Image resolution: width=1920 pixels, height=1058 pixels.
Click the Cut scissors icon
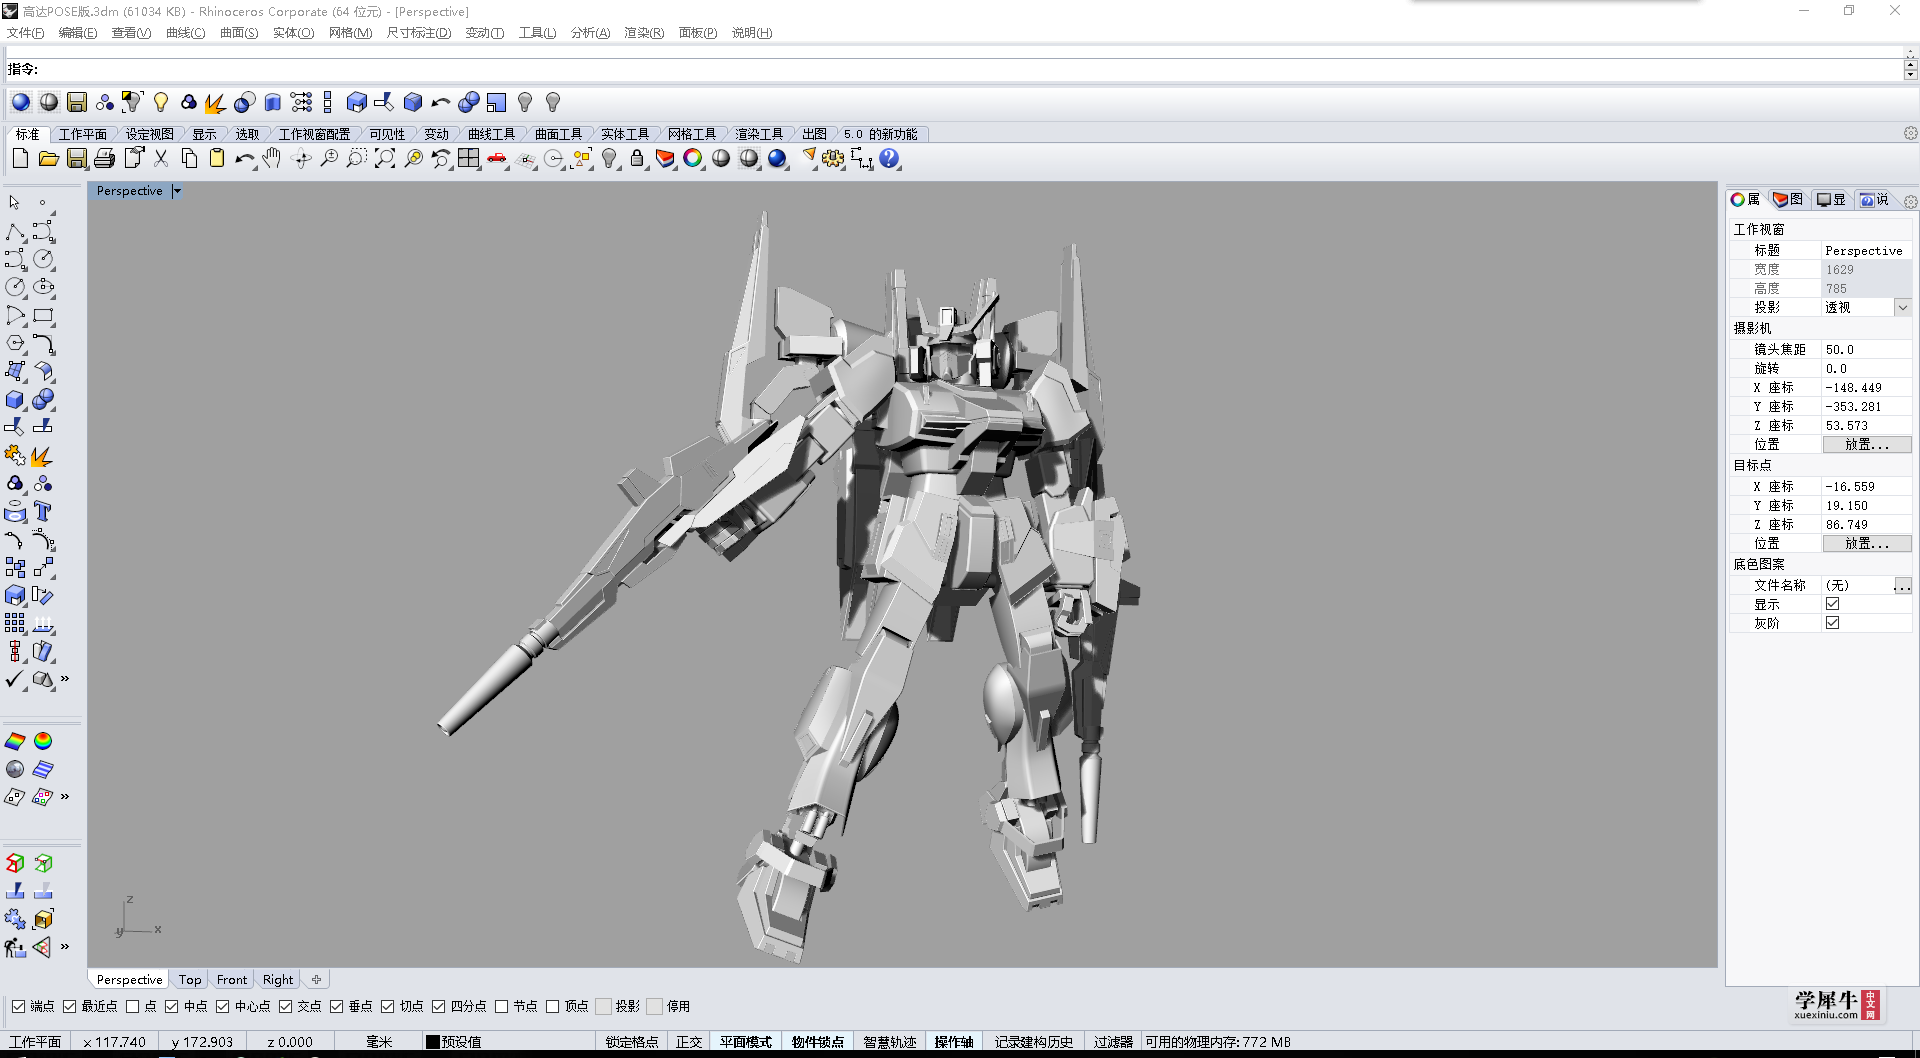point(160,158)
